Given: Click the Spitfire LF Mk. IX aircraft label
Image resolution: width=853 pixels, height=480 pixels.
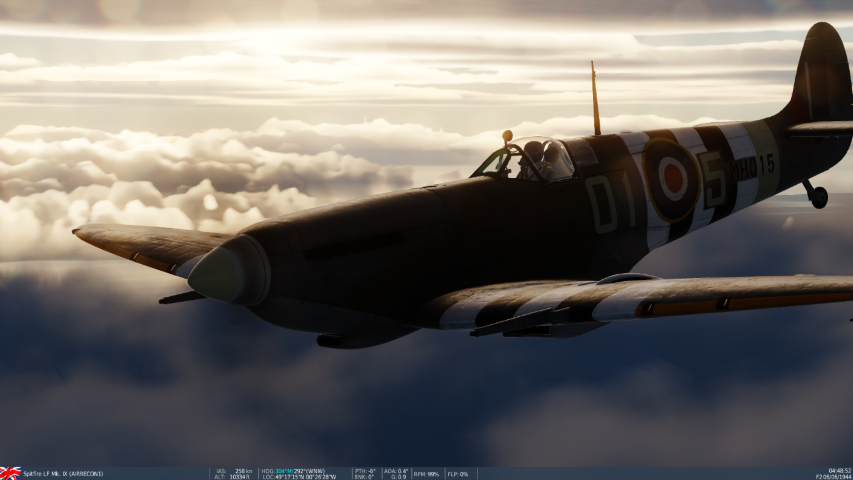Looking at the screenshot, I should coord(63,474).
